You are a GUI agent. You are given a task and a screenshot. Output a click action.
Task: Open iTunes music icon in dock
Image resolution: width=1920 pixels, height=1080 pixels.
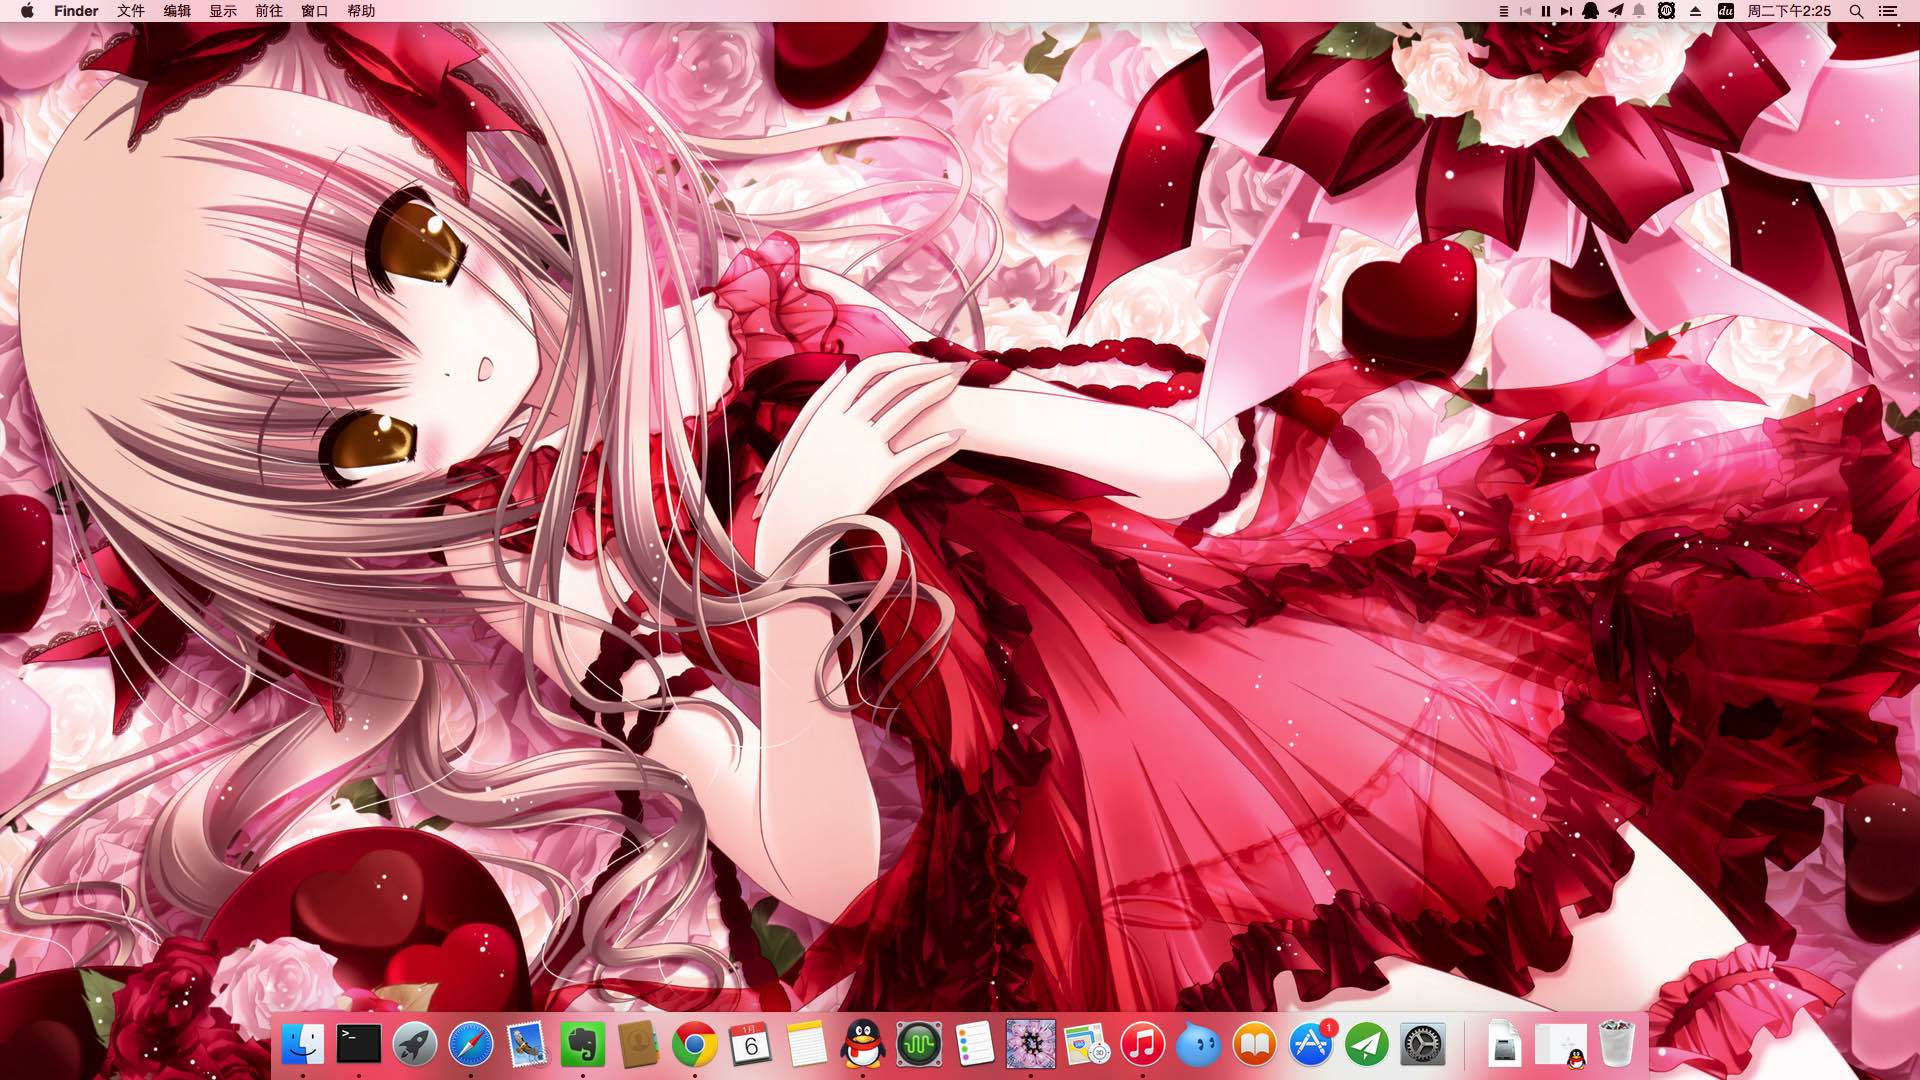pyautogui.click(x=1142, y=1045)
